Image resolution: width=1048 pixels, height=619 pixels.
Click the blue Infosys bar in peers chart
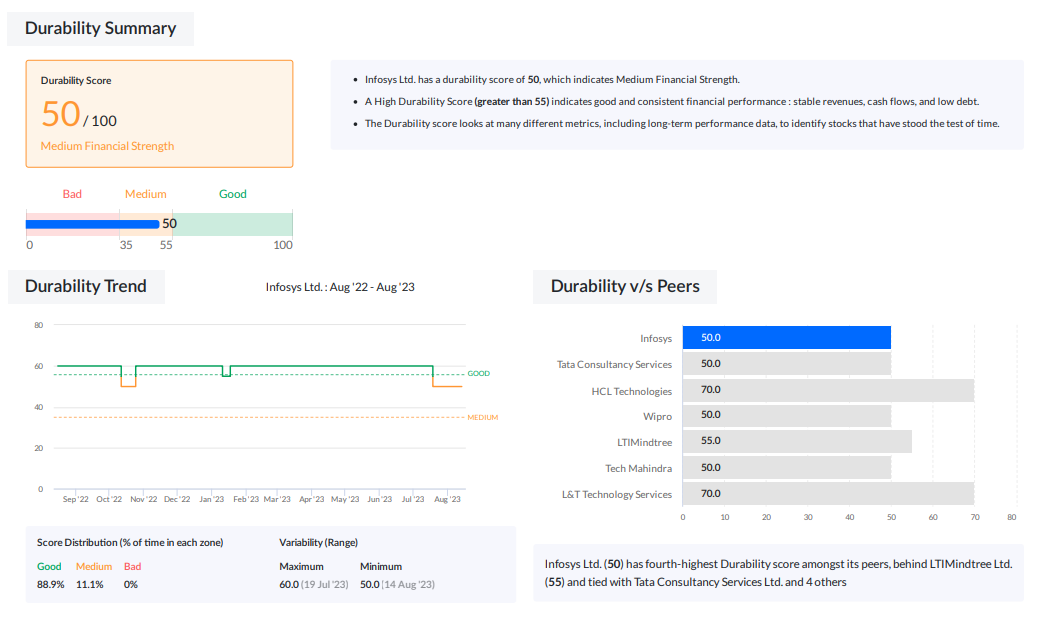(x=787, y=338)
